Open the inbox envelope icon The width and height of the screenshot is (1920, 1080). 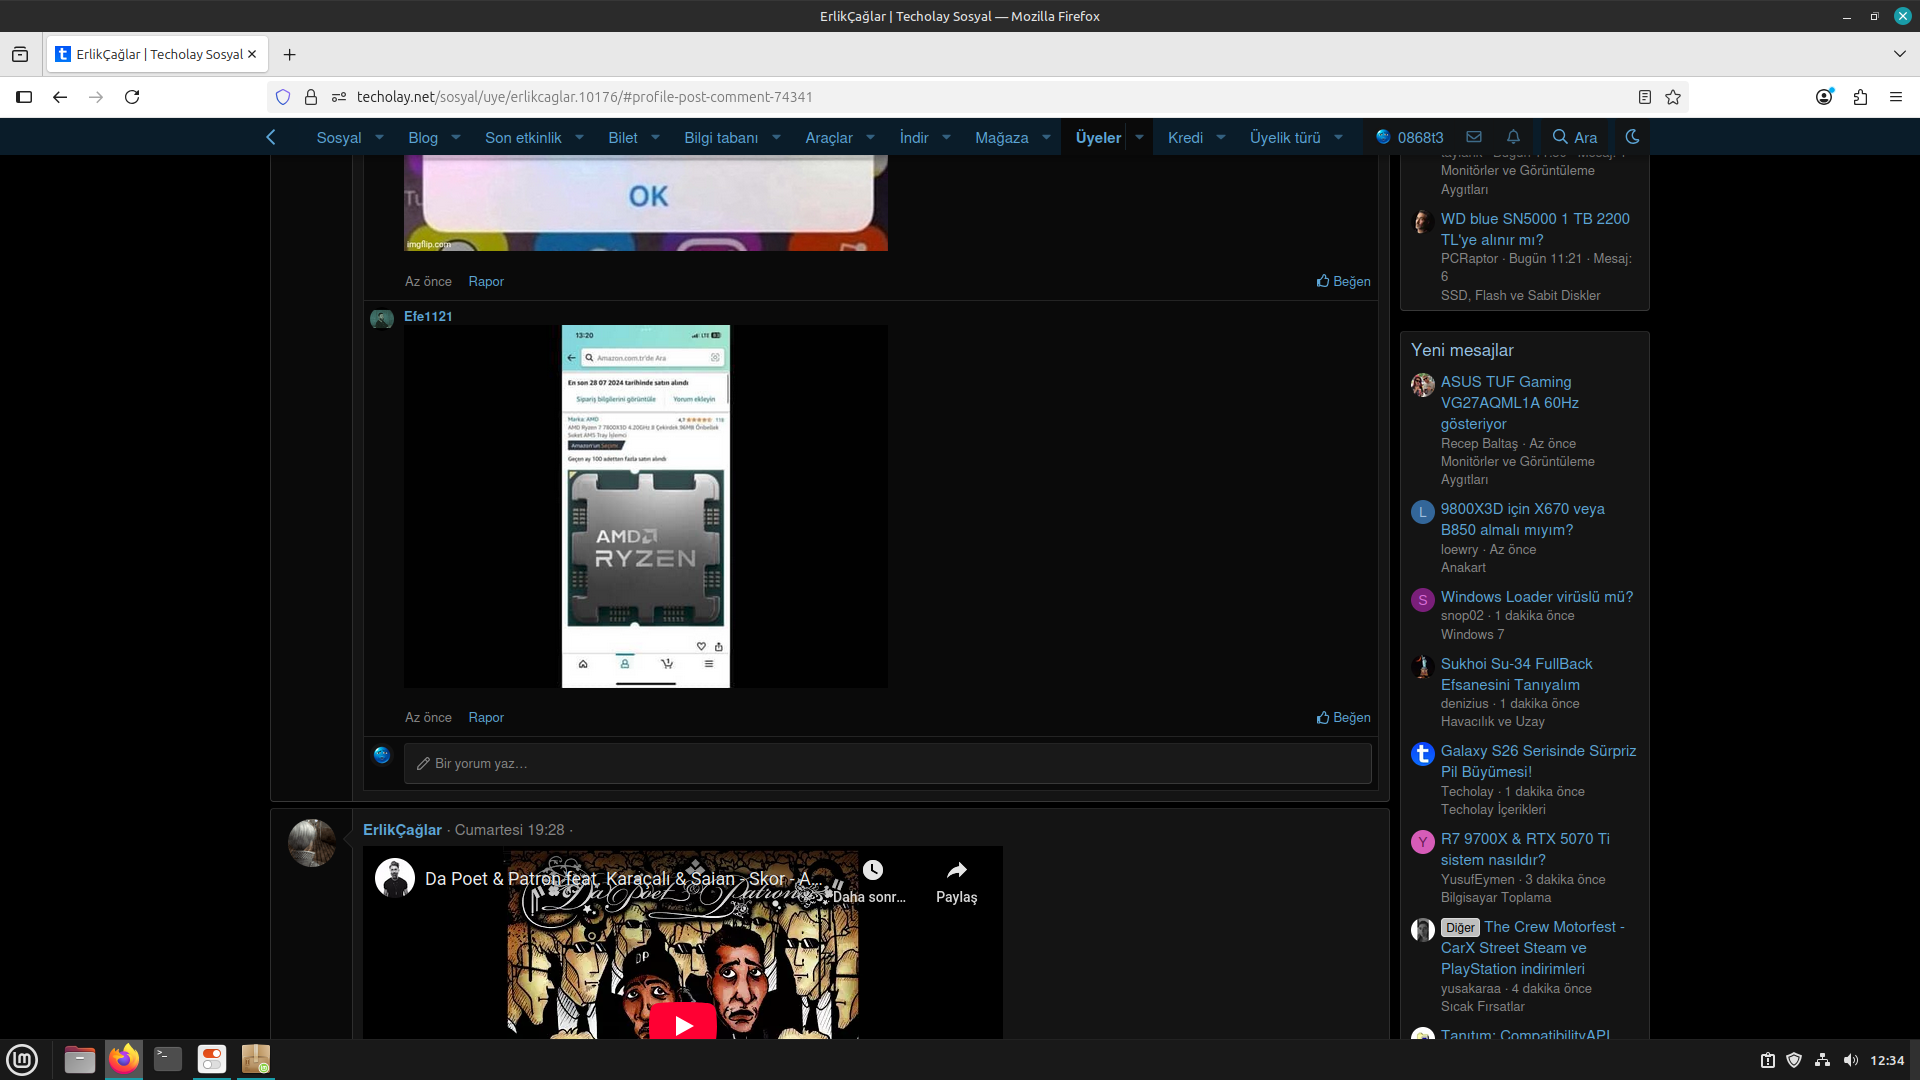1474,137
